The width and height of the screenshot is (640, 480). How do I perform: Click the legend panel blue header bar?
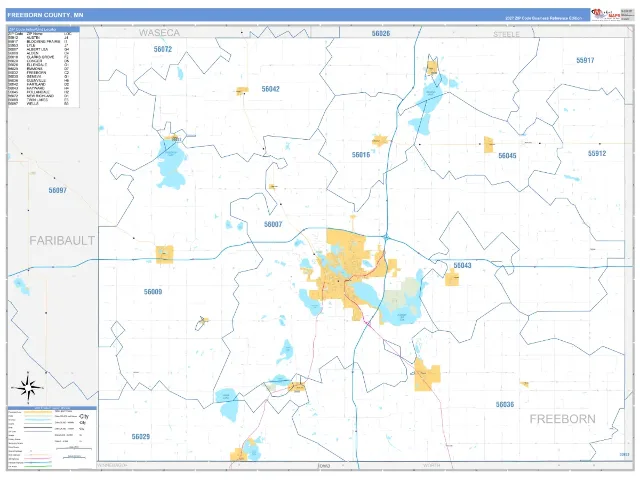point(52,408)
